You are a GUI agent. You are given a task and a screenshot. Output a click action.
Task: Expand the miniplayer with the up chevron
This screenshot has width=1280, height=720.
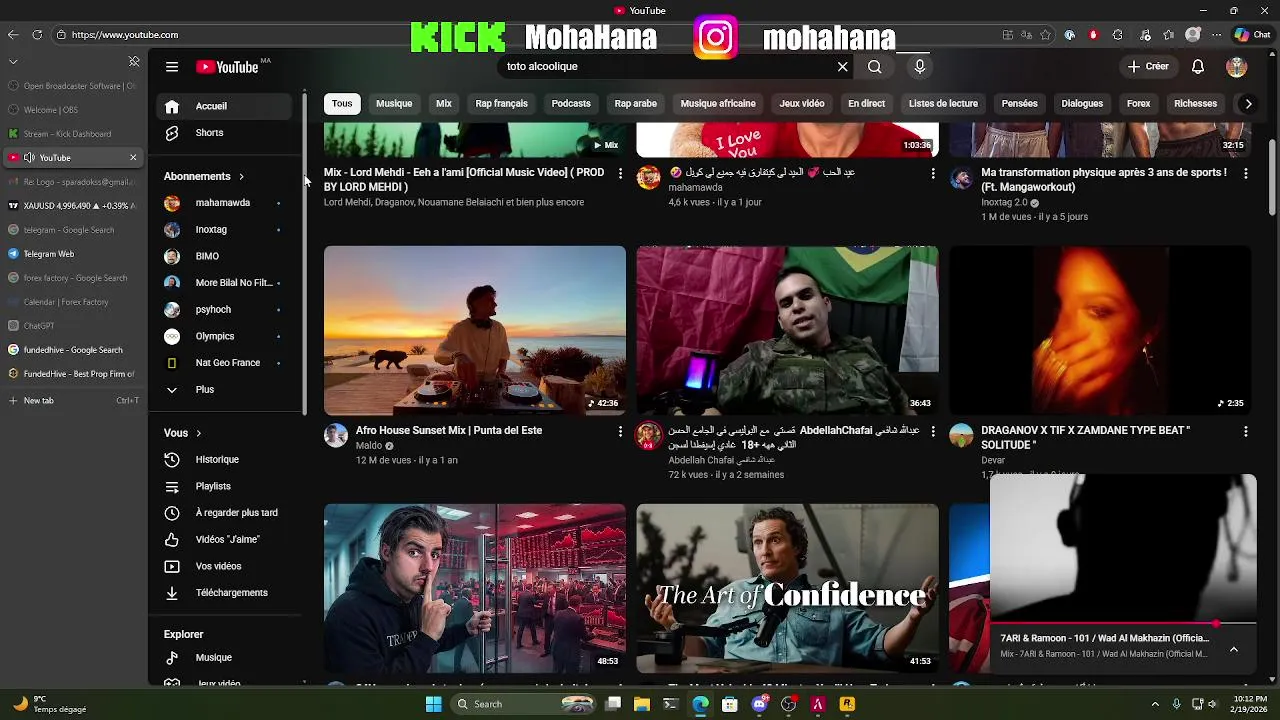pos(1233,649)
